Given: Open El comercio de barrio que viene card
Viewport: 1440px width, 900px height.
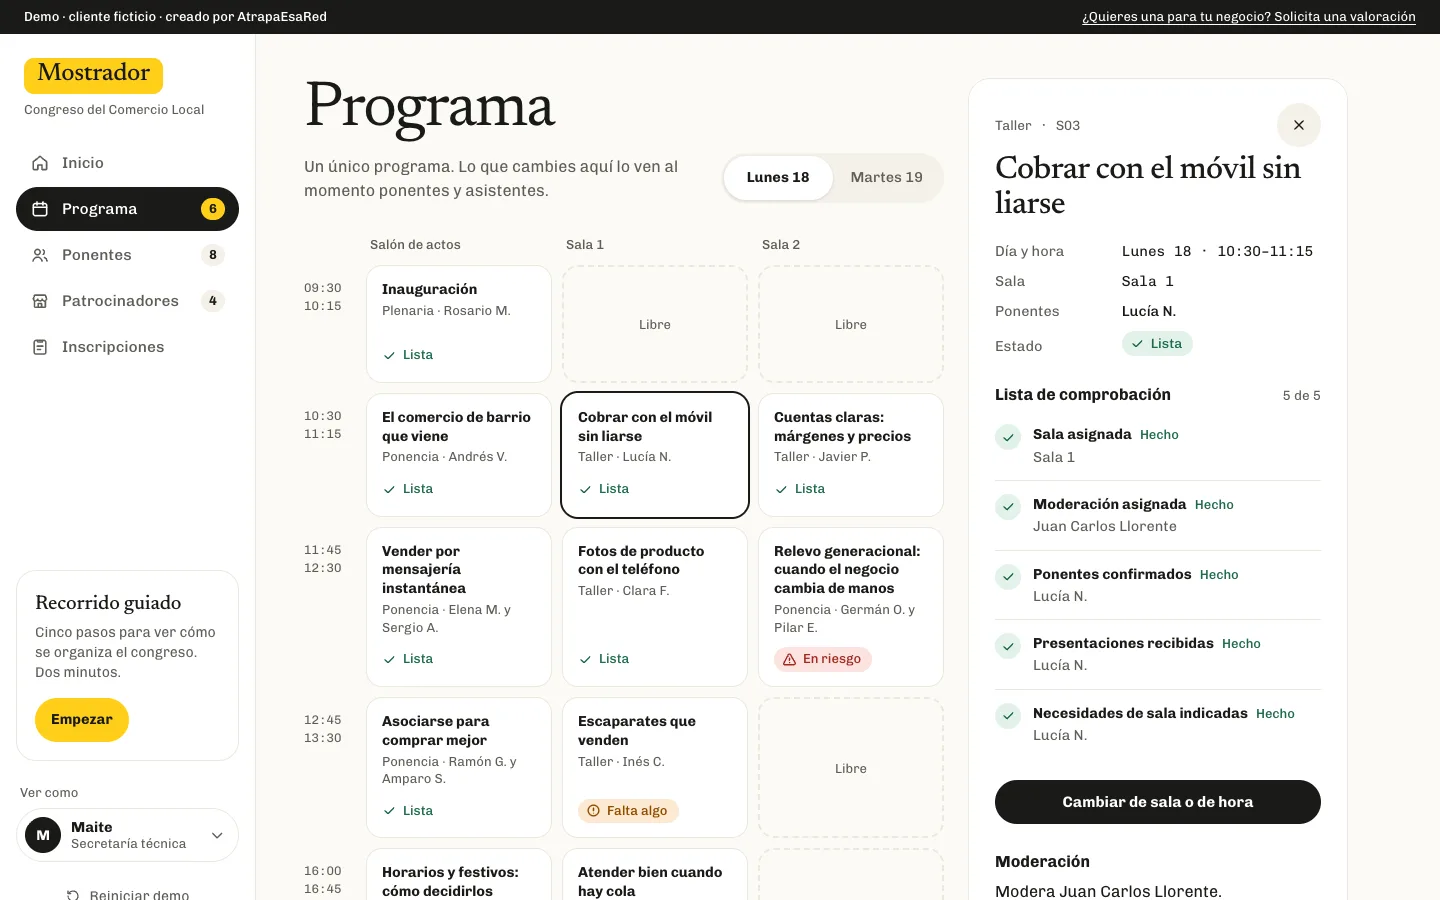Looking at the screenshot, I should coord(459,455).
